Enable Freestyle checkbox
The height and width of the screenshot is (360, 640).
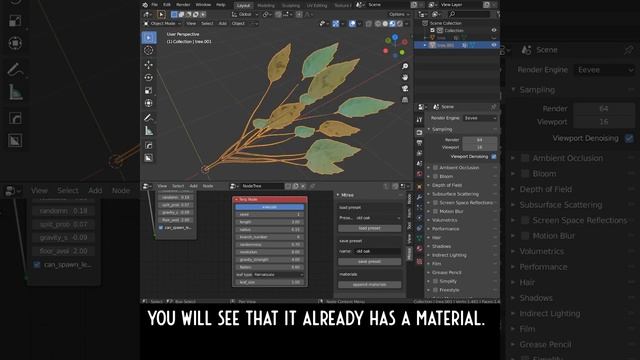coord(436,290)
